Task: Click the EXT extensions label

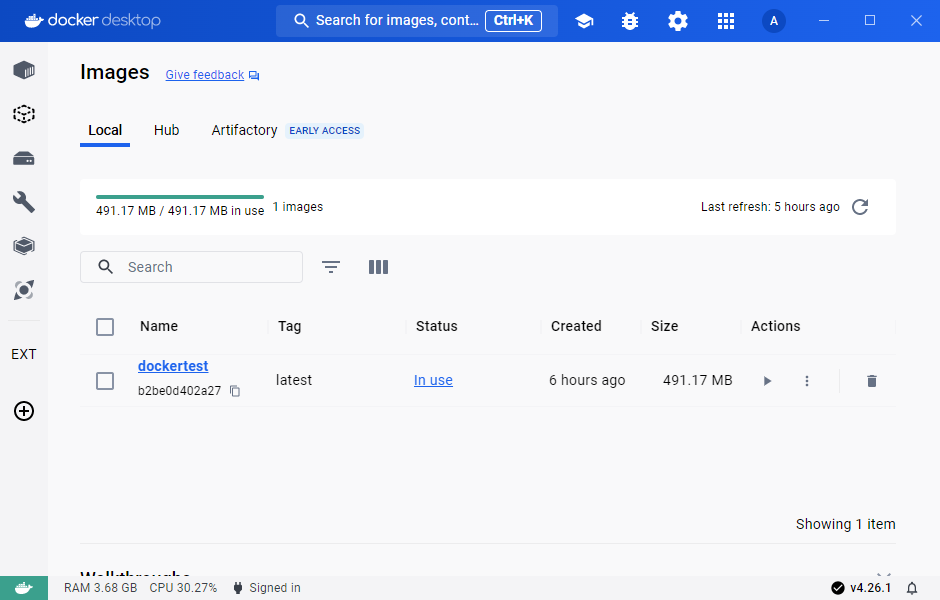Action: pyautogui.click(x=24, y=354)
